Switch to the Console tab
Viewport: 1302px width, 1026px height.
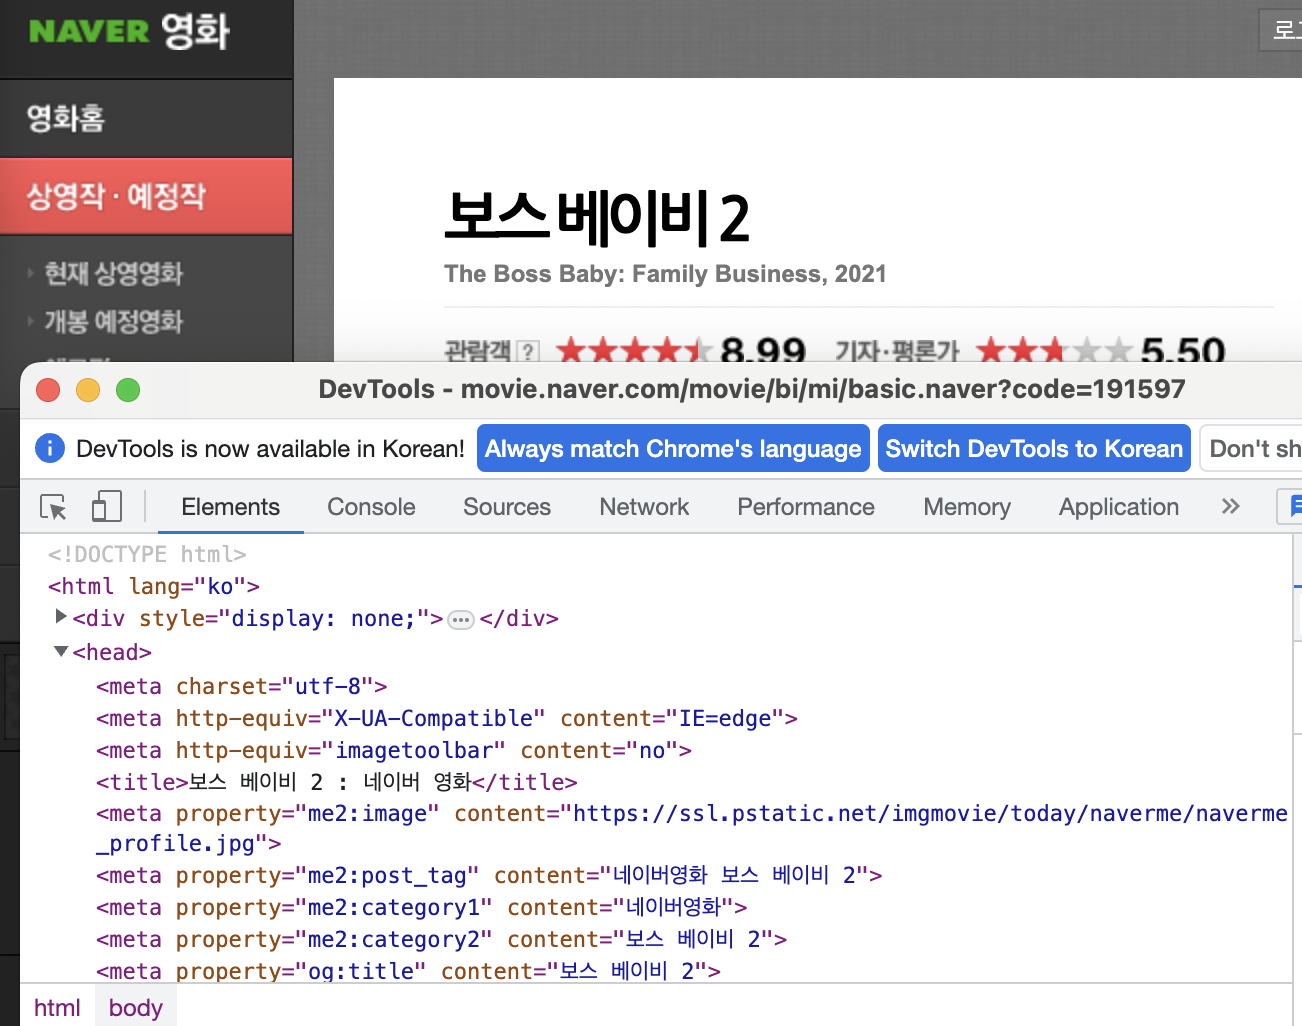click(371, 507)
